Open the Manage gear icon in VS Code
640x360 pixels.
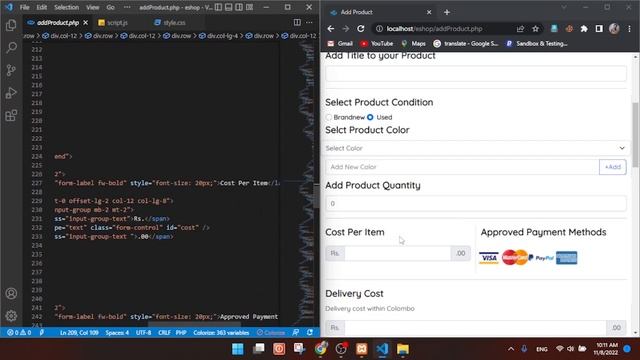click(11, 316)
